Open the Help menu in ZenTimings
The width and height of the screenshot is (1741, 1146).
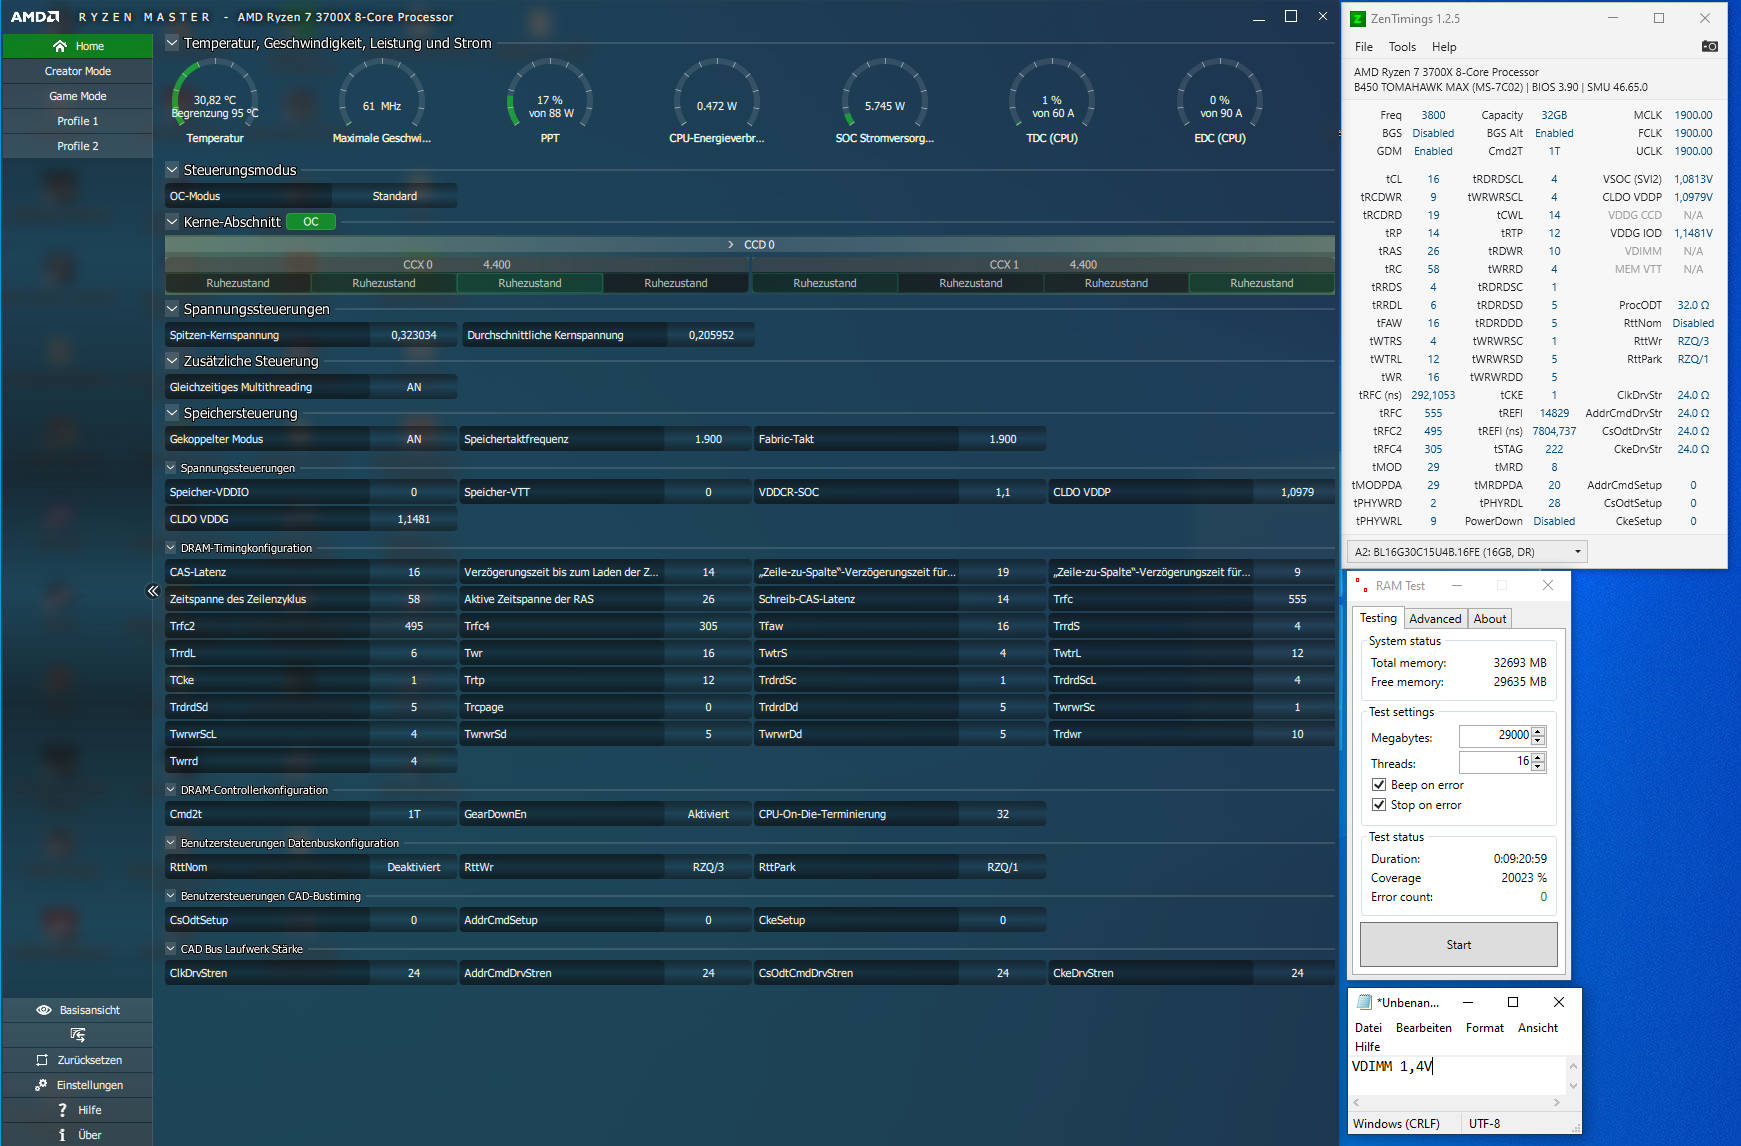1444,47
